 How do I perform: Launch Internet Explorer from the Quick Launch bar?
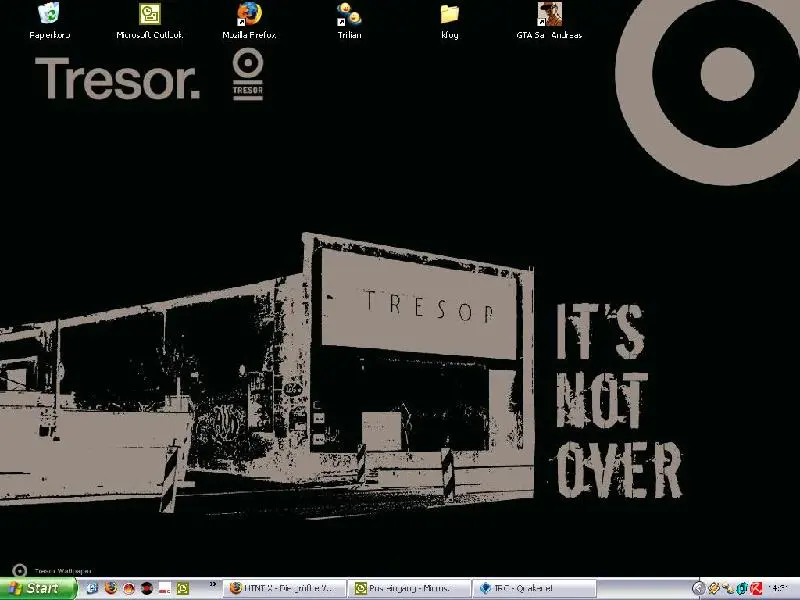(x=93, y=589)
